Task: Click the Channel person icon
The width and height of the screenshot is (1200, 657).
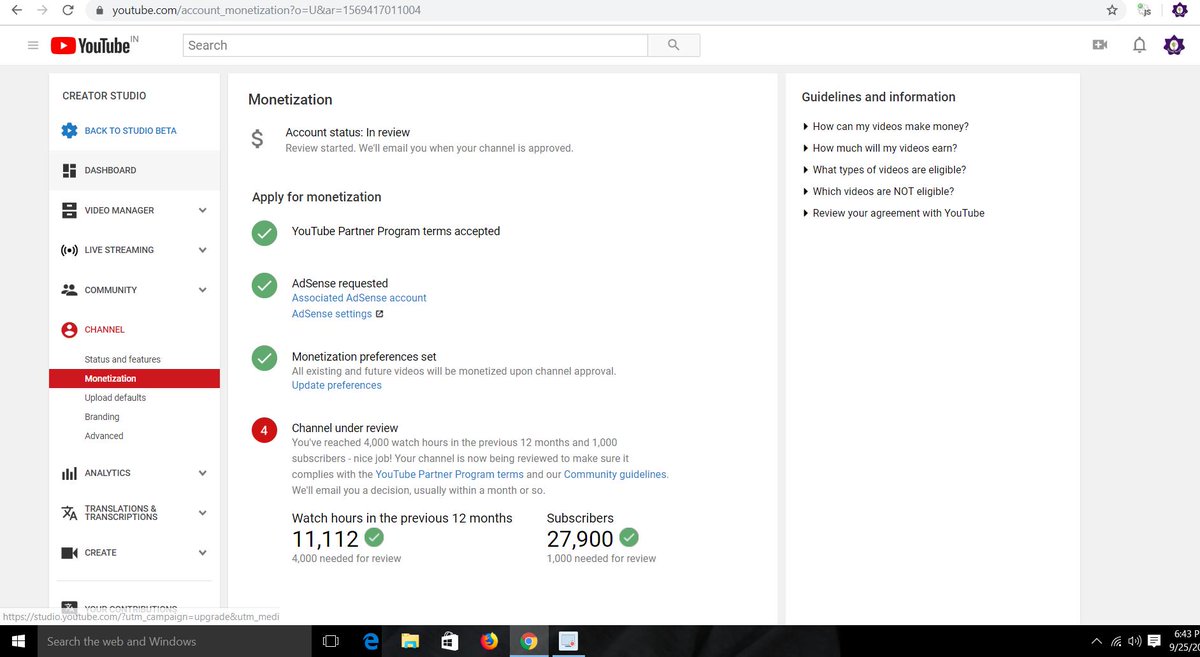Action: pos(69,330)
